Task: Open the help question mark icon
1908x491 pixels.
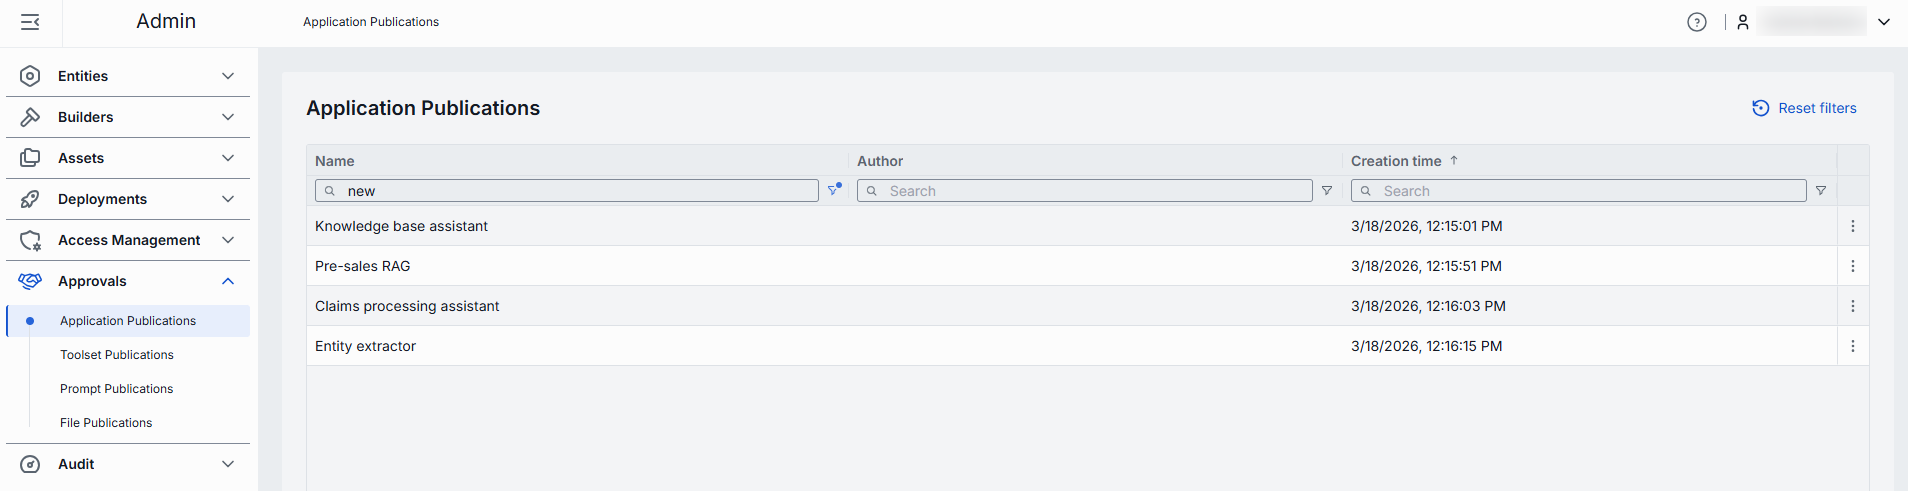Action: point(1696,22)
